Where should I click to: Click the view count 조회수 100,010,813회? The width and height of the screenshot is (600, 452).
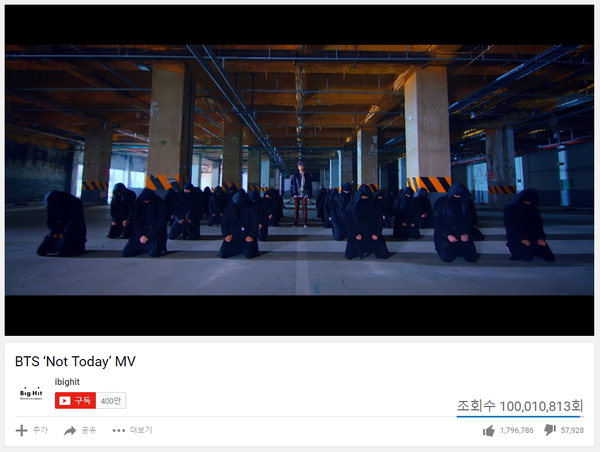pos(520,406)
